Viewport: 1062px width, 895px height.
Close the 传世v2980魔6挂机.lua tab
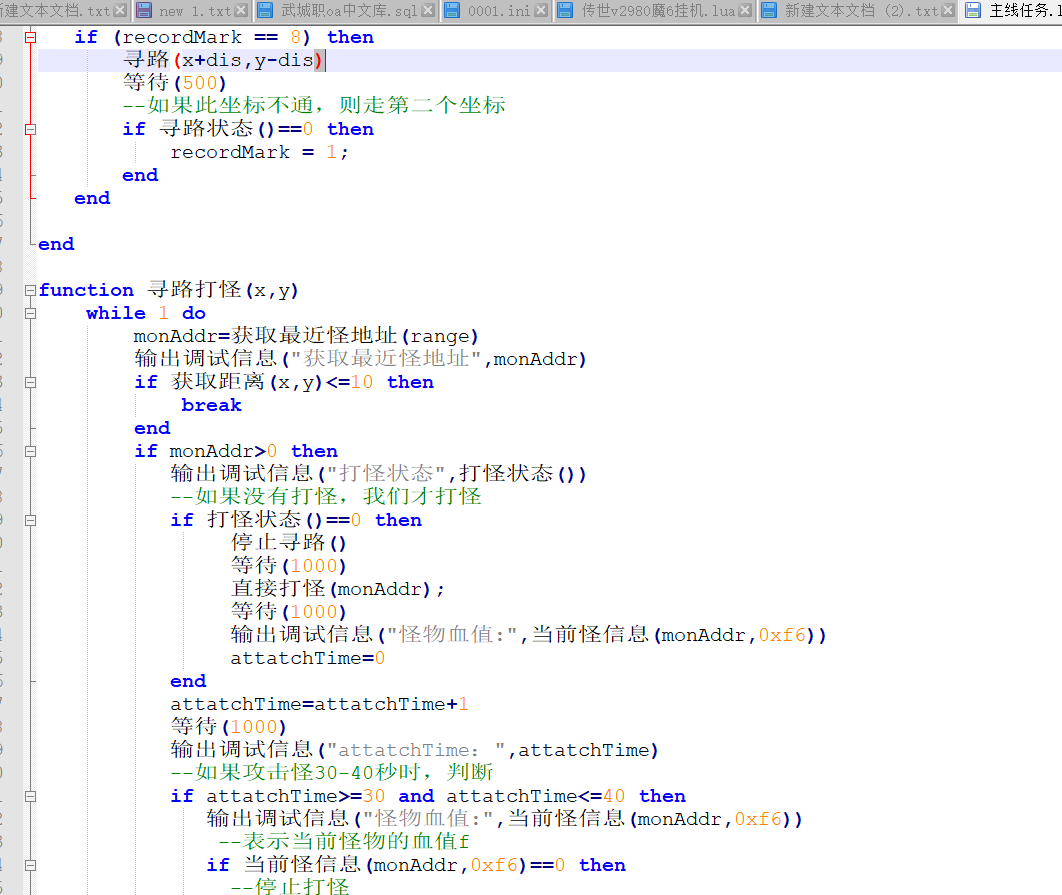(x=744, y=11)
